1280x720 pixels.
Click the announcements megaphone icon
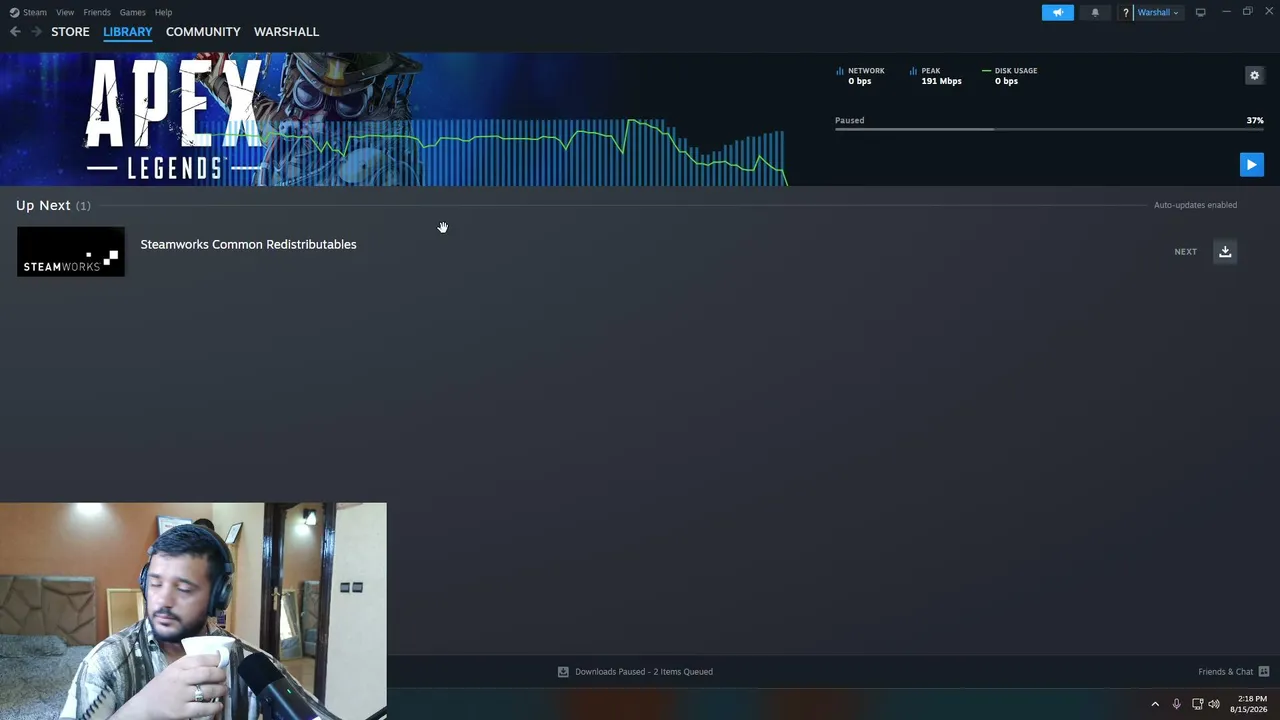(x=1057, y=12)
